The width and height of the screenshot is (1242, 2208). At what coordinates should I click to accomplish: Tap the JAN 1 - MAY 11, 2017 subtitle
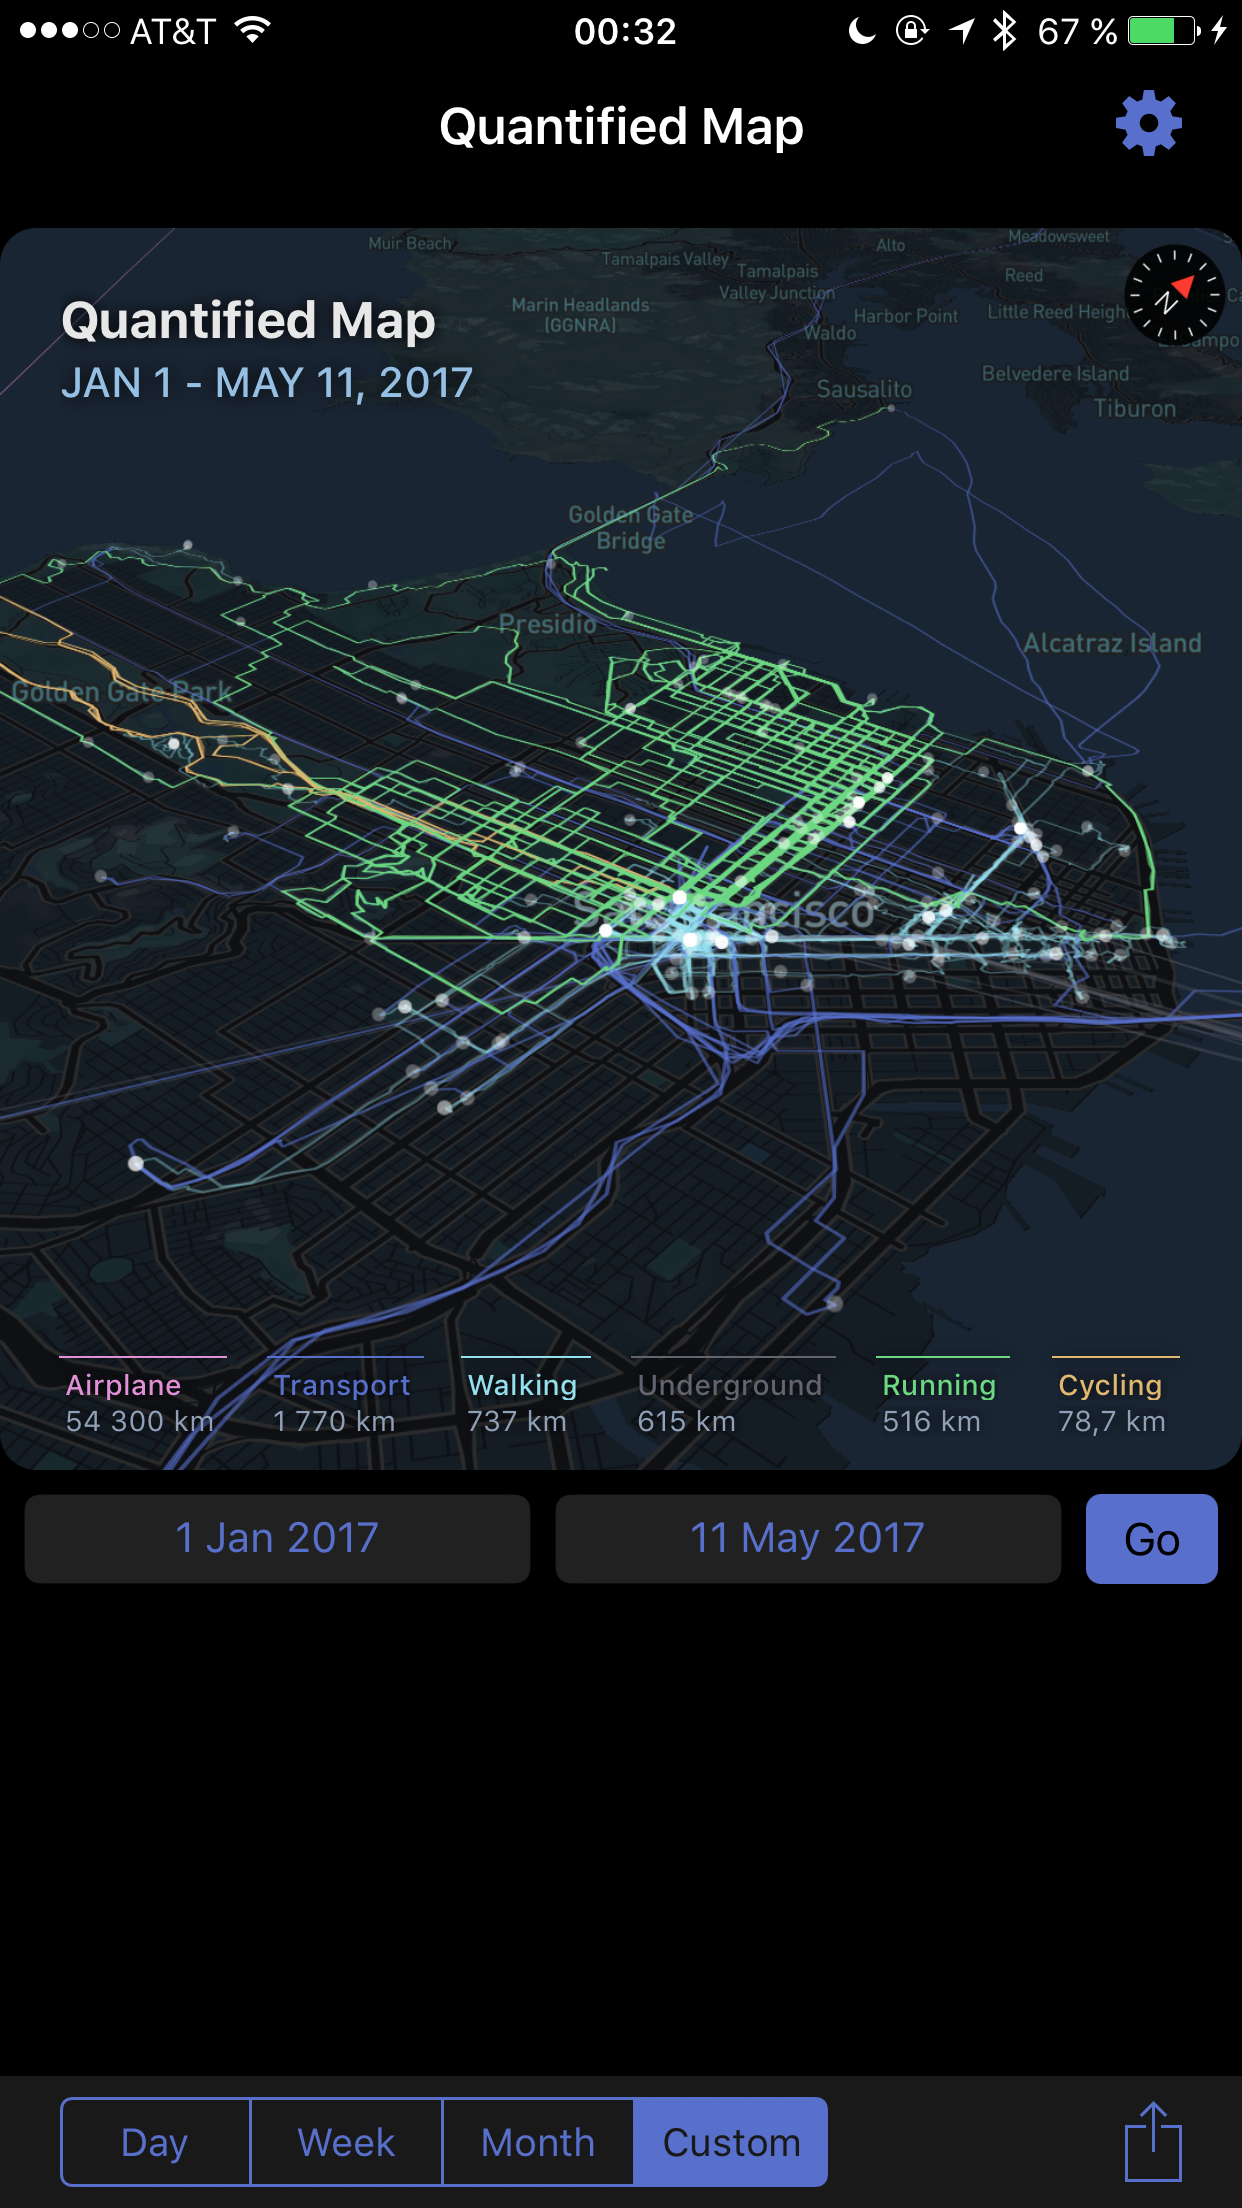(267, 383)
